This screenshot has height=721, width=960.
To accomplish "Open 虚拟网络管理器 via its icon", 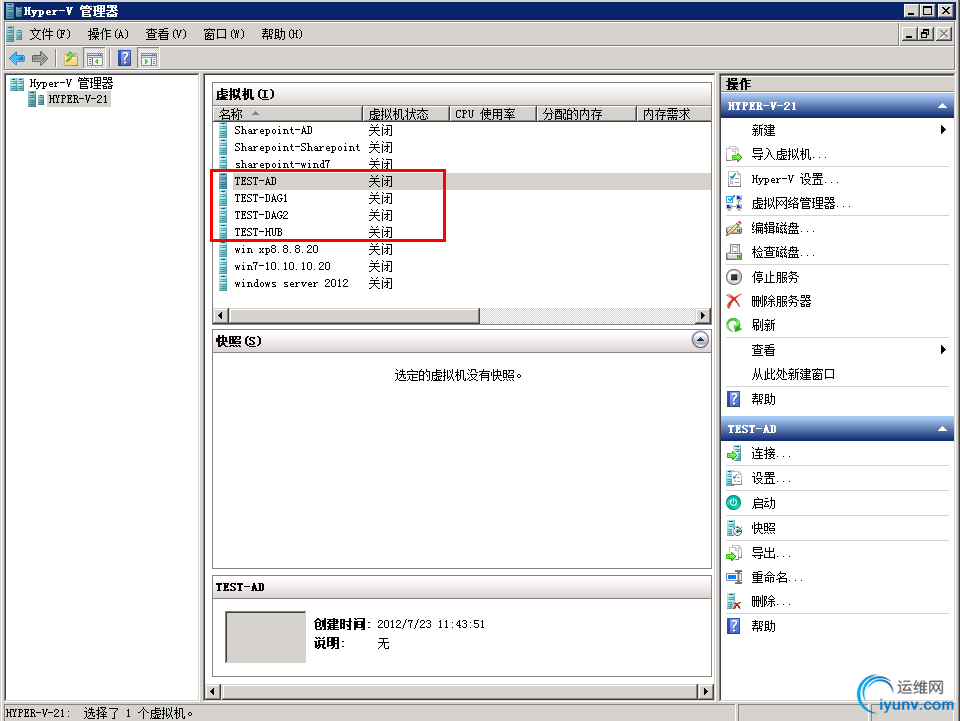I will (x=733, y=203).
